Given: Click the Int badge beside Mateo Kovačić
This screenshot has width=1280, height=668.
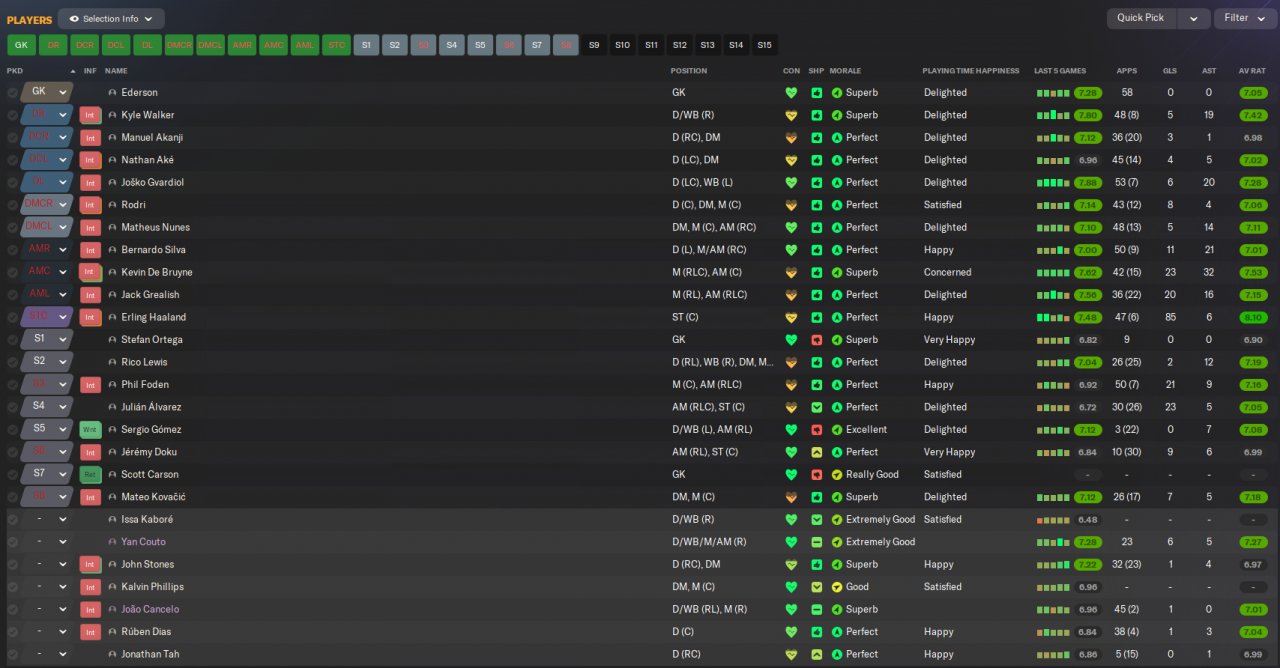Looking at the screenshot, I should (91, 497).
